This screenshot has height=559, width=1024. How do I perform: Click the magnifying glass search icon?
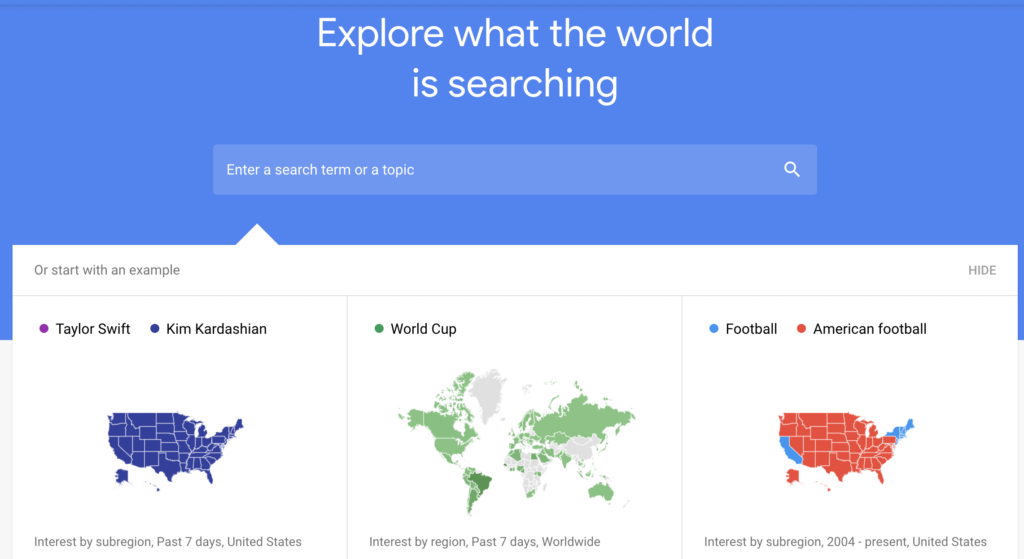coord(792,170)
